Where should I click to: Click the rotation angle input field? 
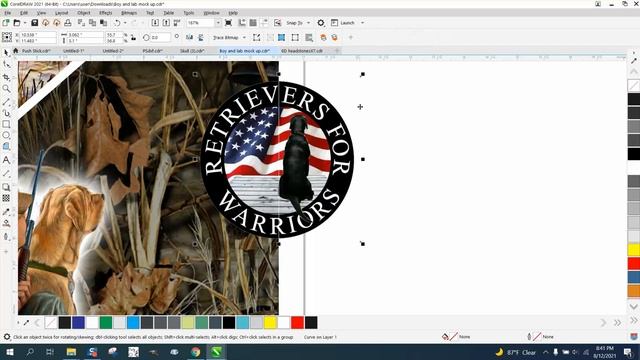(160, 38)
